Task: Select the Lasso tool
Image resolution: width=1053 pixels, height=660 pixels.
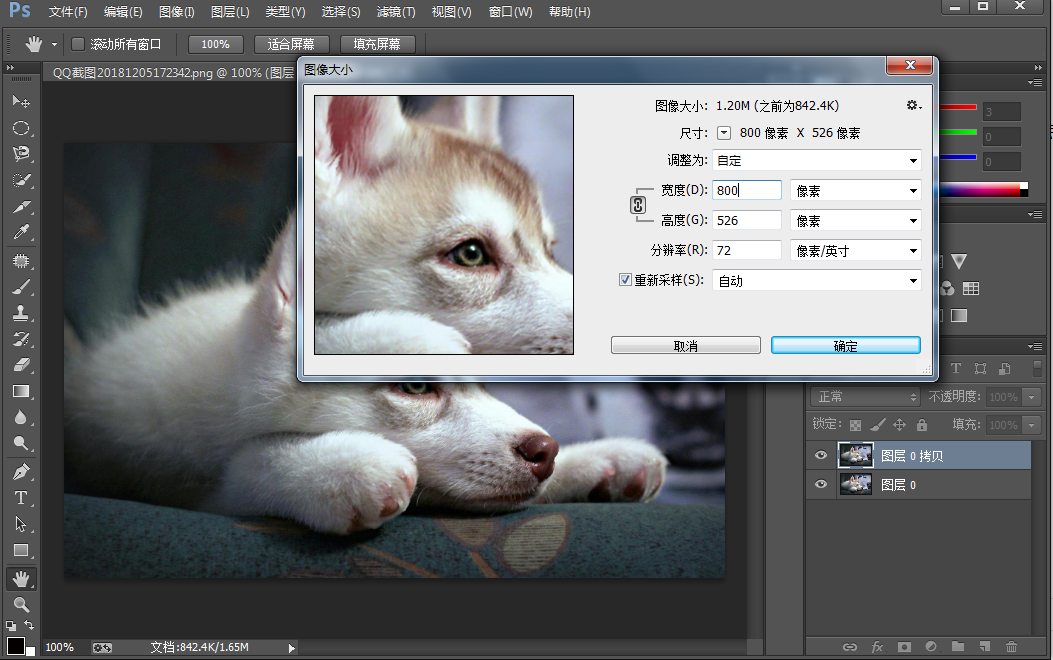Action: pyautogui.click(x=21, y=154)
